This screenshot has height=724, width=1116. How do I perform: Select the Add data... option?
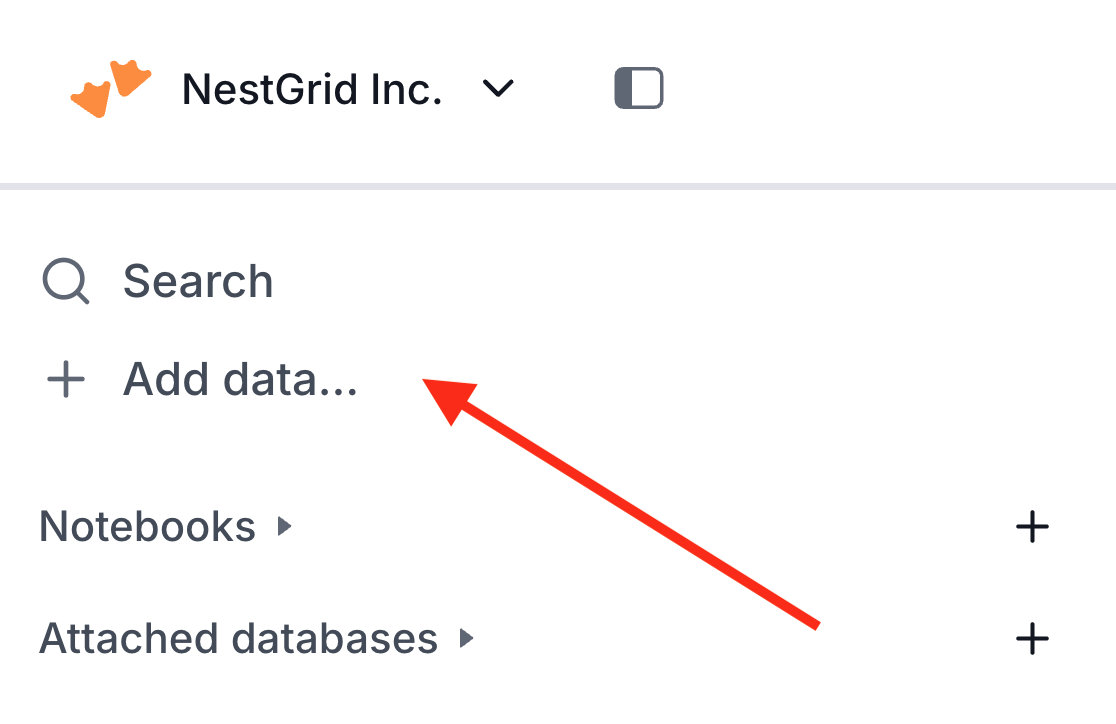click(240, 381)
